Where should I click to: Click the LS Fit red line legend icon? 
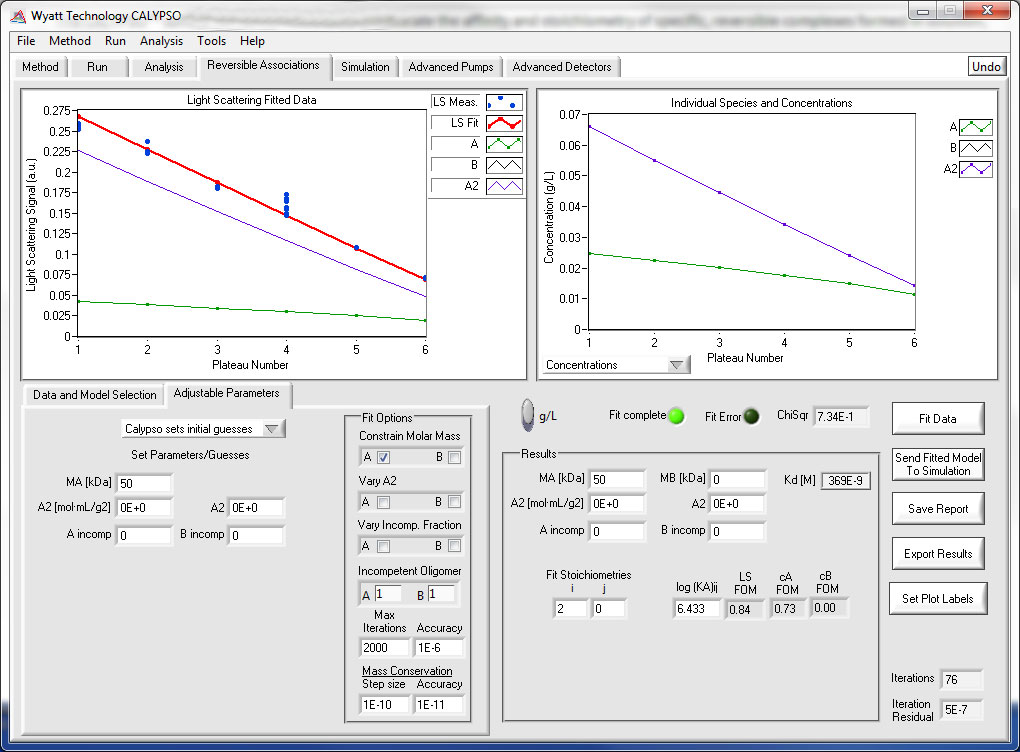pyautogui.click(x=503, y=122)
